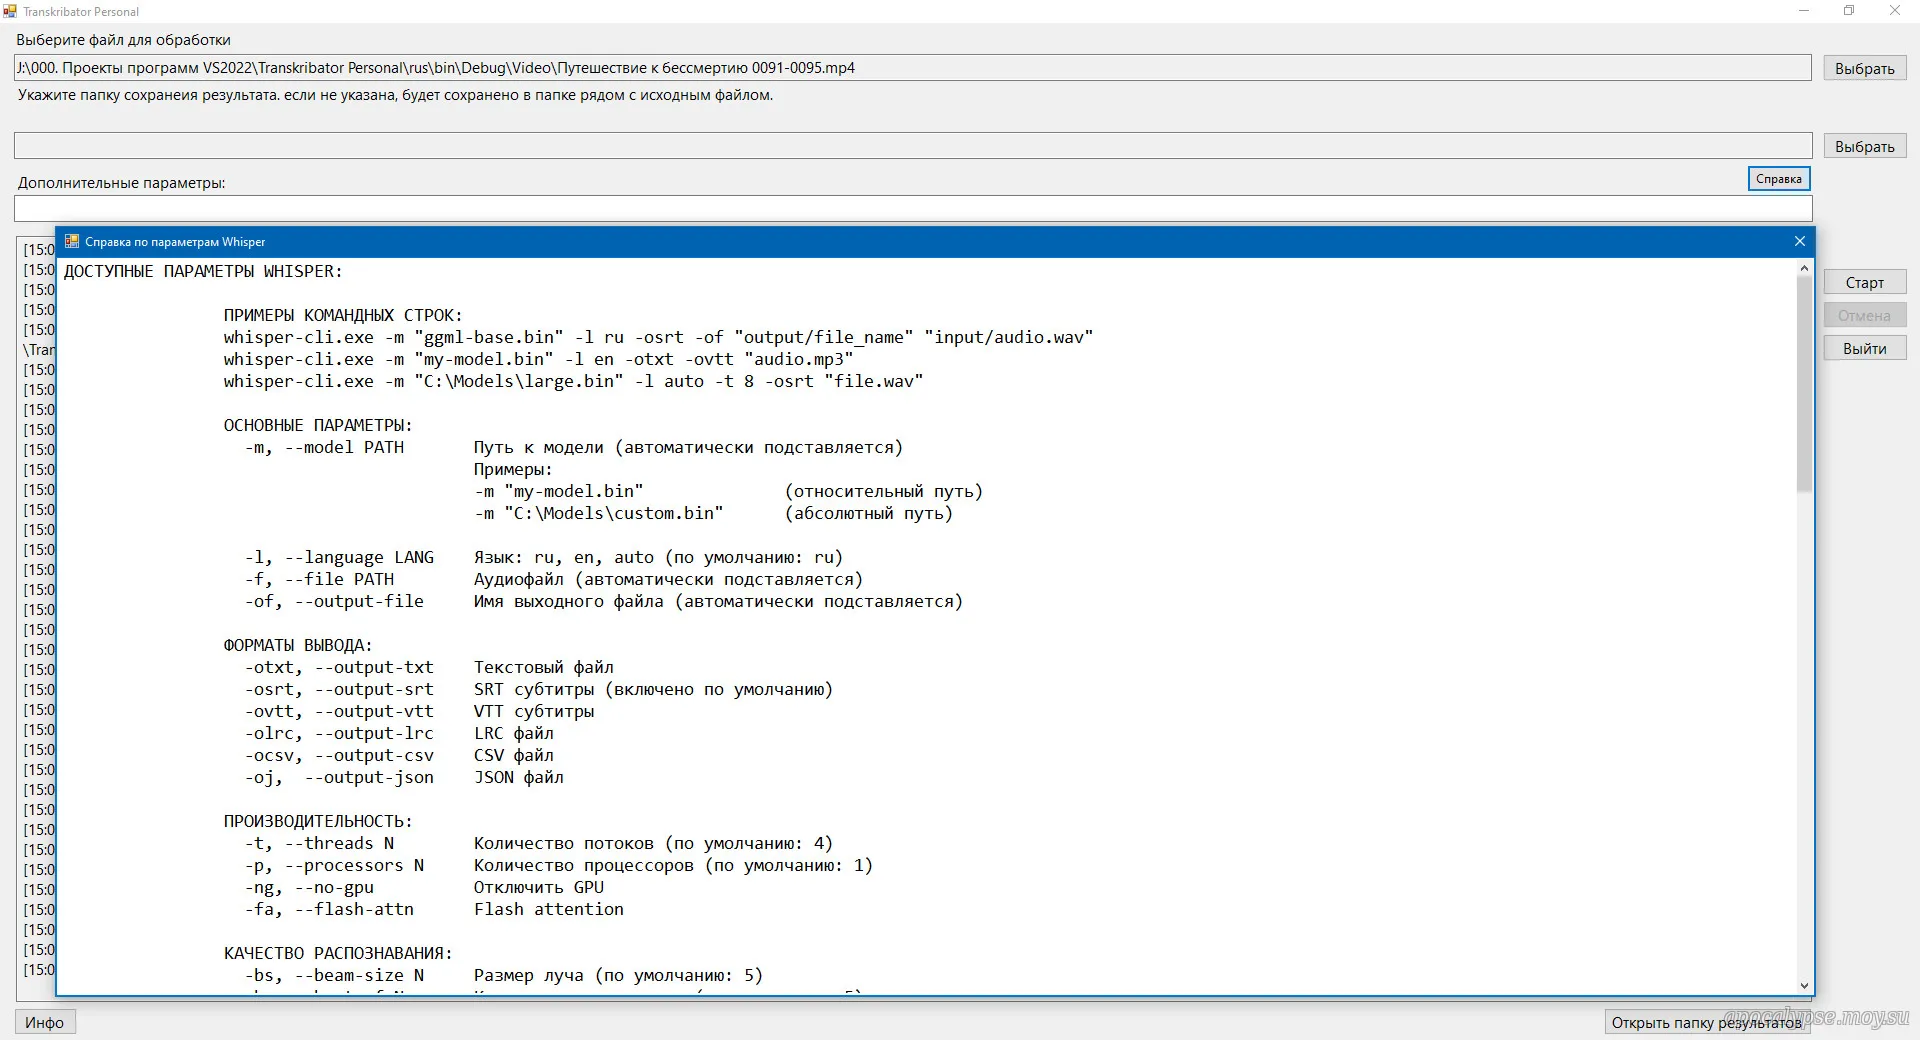The image size is (1920, 1040).
Task: Close the Whisper parameters help dialog
Action: pos(1799,241)
